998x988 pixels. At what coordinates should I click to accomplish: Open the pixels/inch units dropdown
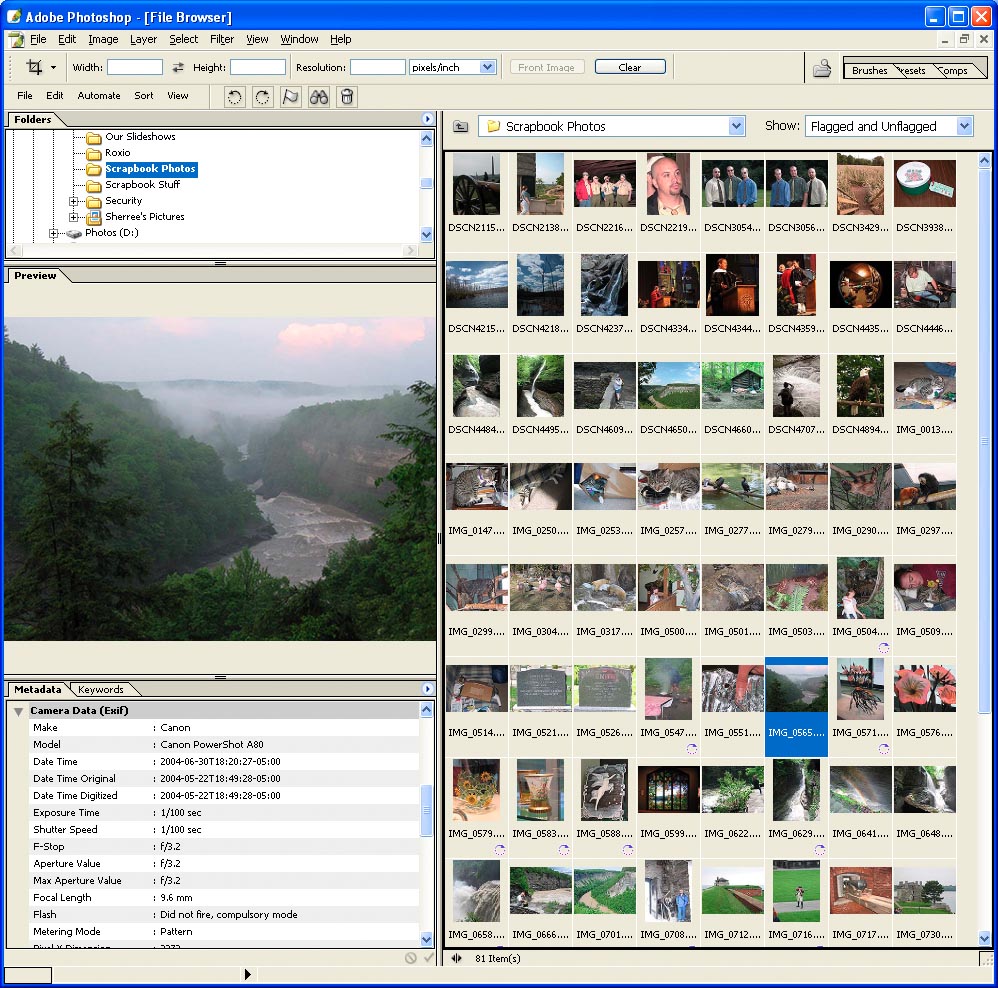tap(487, 67)
